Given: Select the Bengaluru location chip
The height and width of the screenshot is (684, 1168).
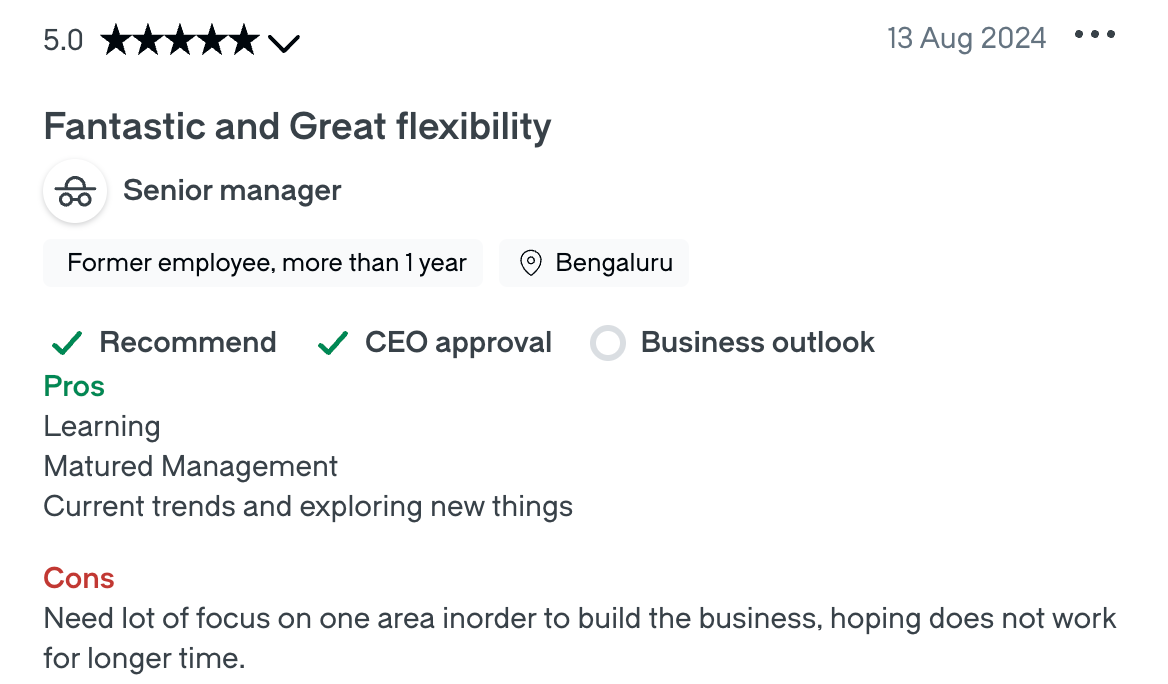Looking at the screenshot, I should (593, 262).
